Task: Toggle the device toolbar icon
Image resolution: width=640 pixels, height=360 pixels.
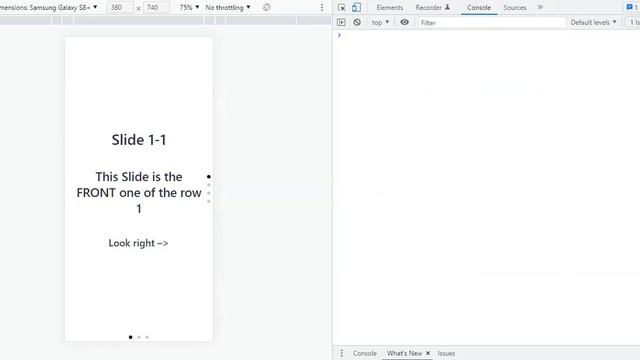Action: (x=356, y=7)
